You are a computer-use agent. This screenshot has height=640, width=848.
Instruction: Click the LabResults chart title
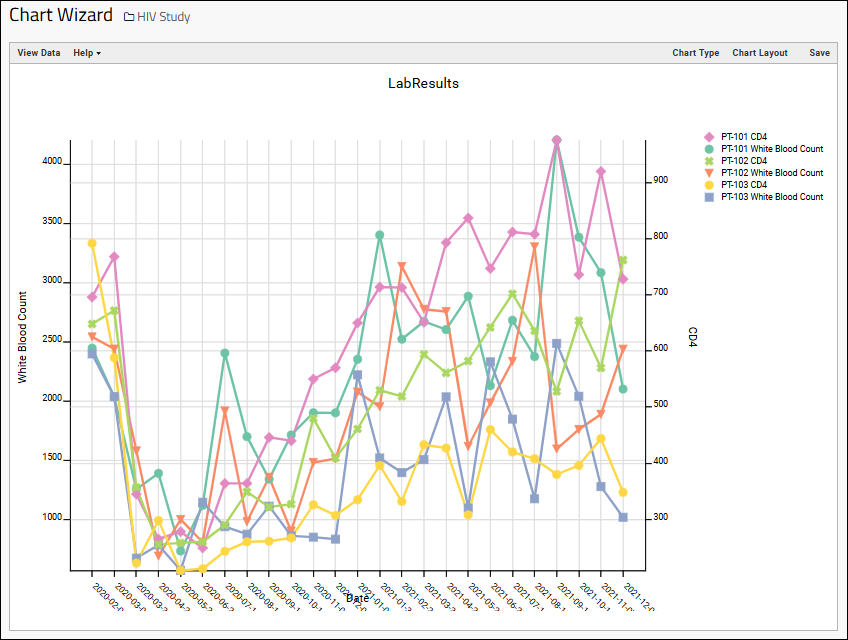(423, 84)
